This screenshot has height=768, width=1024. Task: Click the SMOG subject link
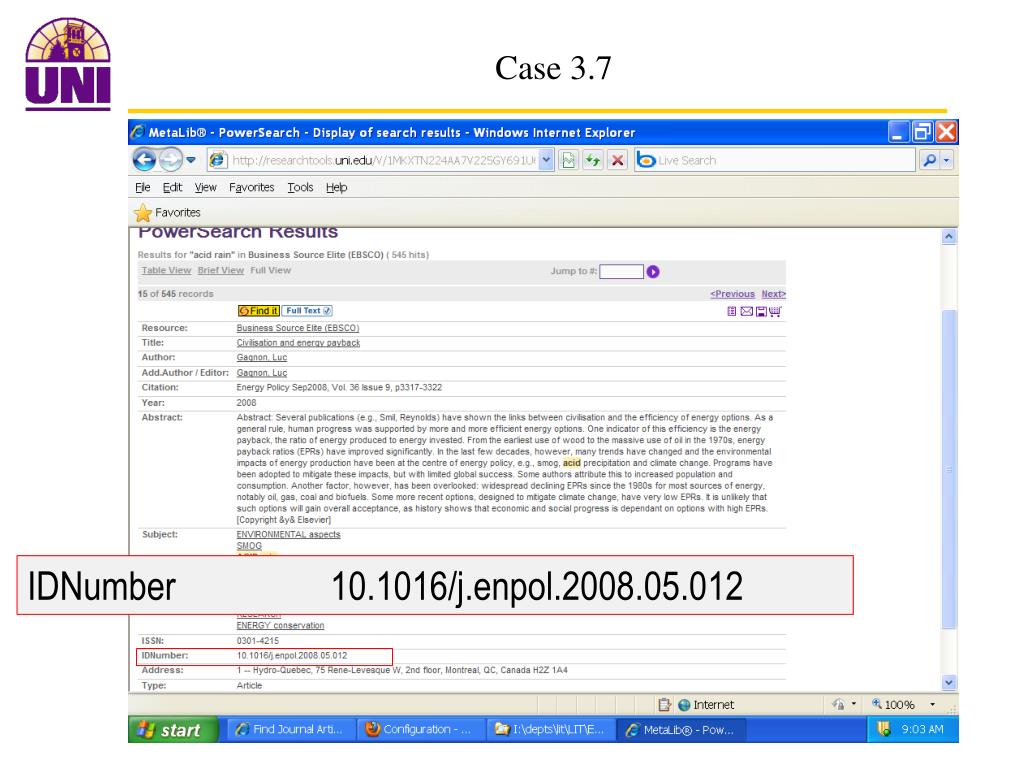[249, 546]
